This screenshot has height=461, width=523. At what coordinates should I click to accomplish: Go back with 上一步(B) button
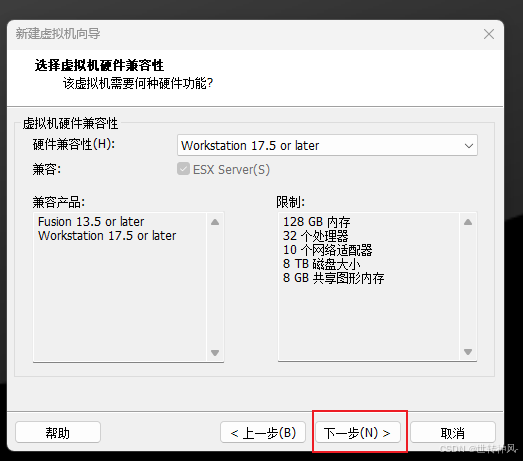tap(263, 433)
